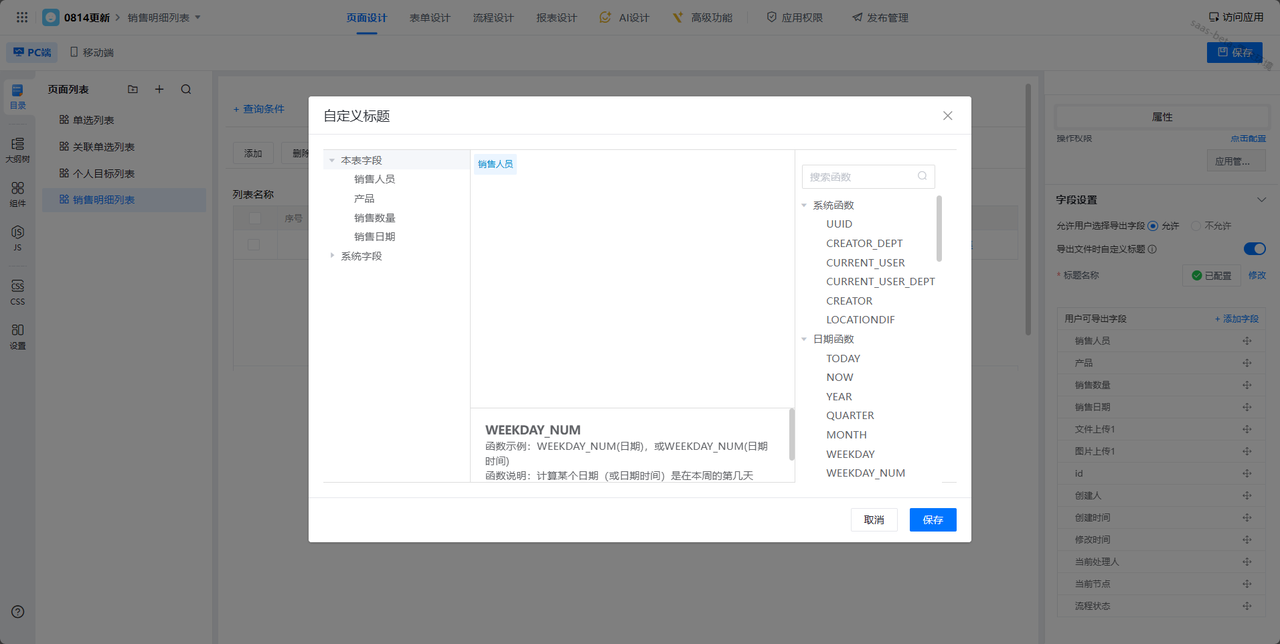
Task: Click the new folder icon in page list
Action: tap(133, 89)
